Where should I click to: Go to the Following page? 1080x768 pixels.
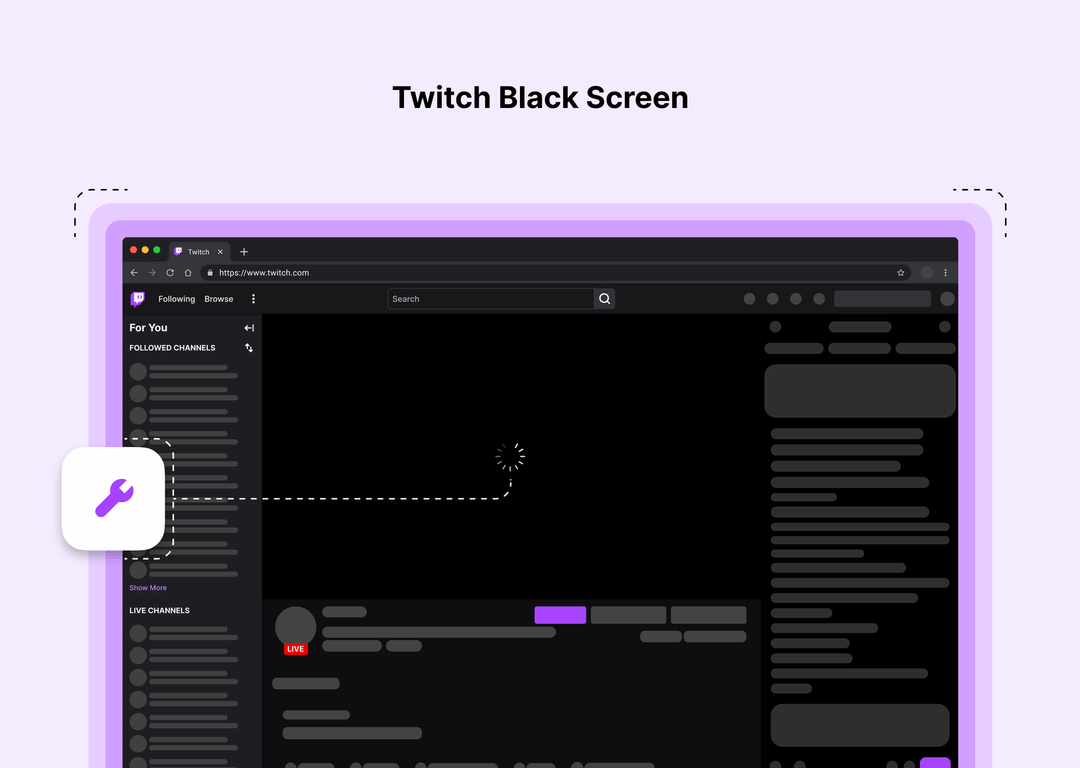click(176, 298)
